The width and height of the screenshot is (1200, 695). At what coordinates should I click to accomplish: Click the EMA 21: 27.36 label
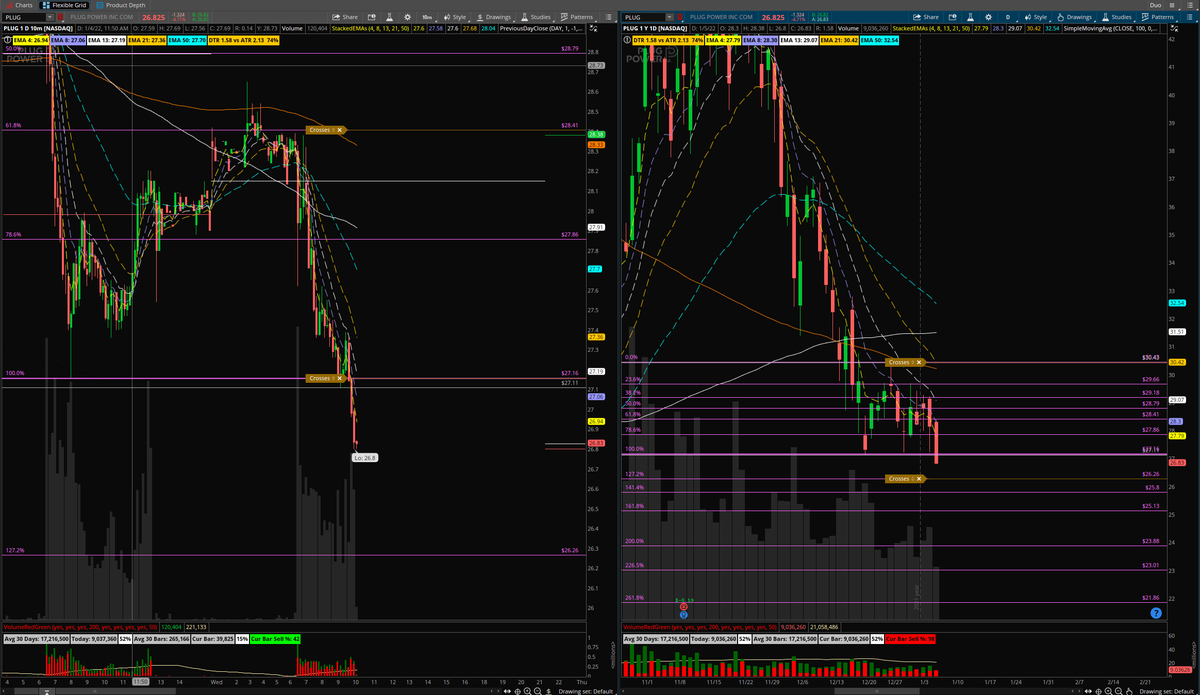click(x=146, y=40)
